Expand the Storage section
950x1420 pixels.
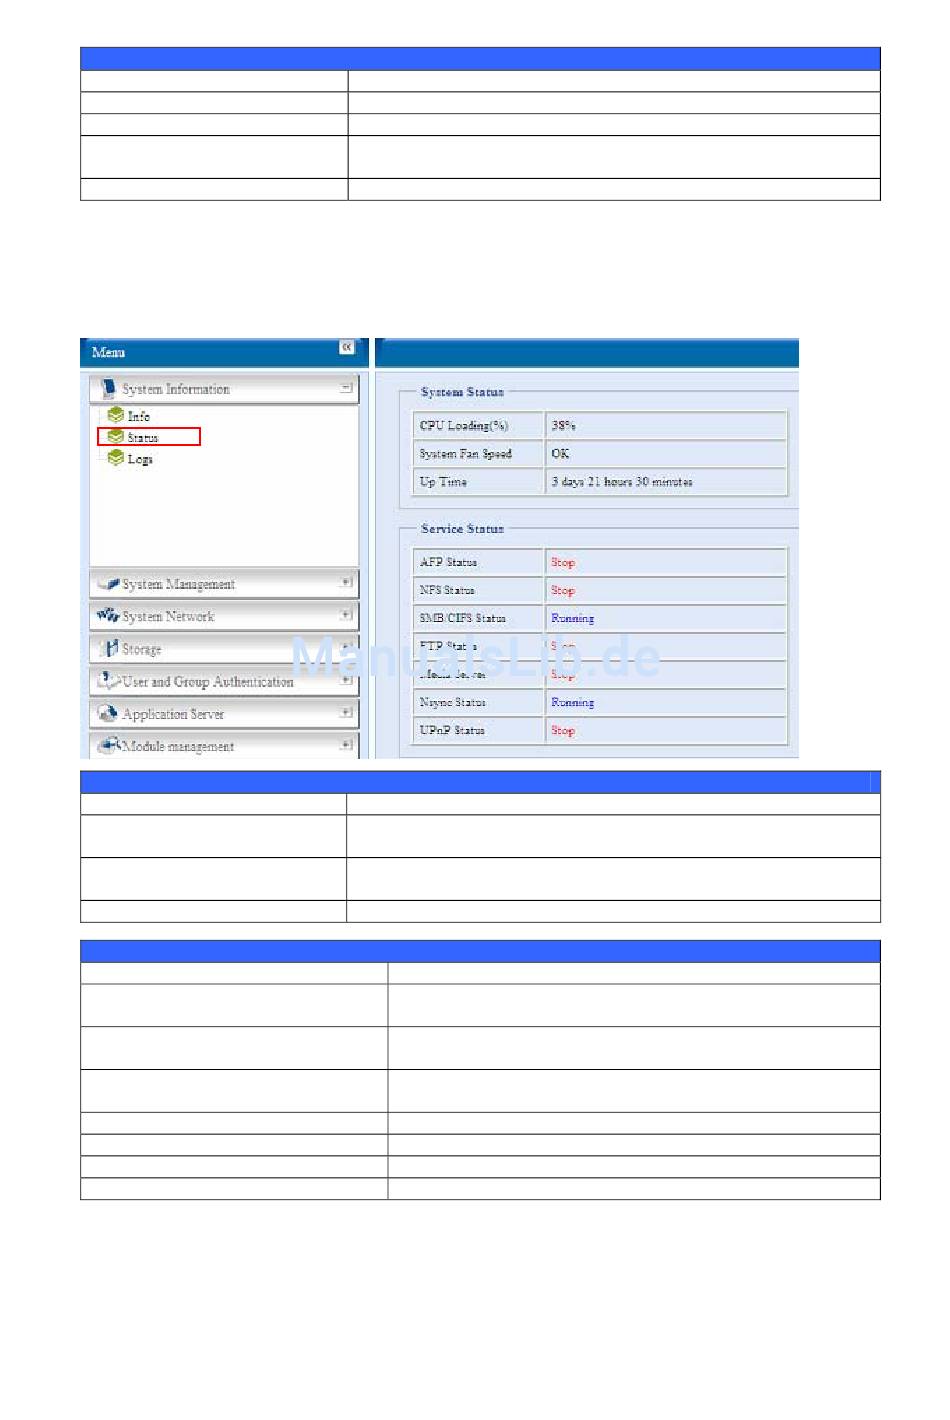coord(346,647)
